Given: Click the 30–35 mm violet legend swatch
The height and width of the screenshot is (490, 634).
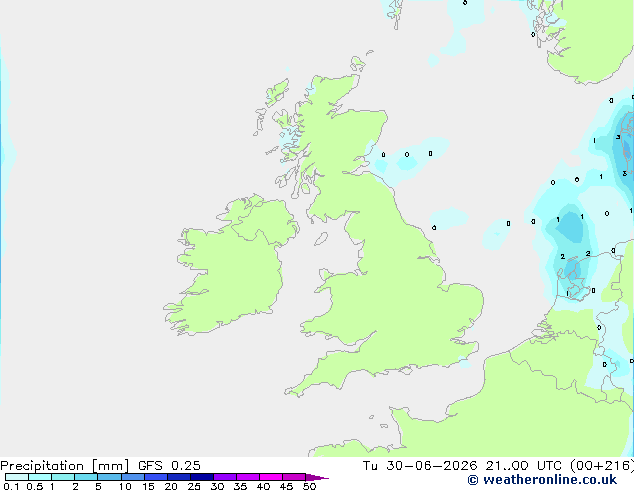Looking at the screenshot, I should [x=225, y=477].
